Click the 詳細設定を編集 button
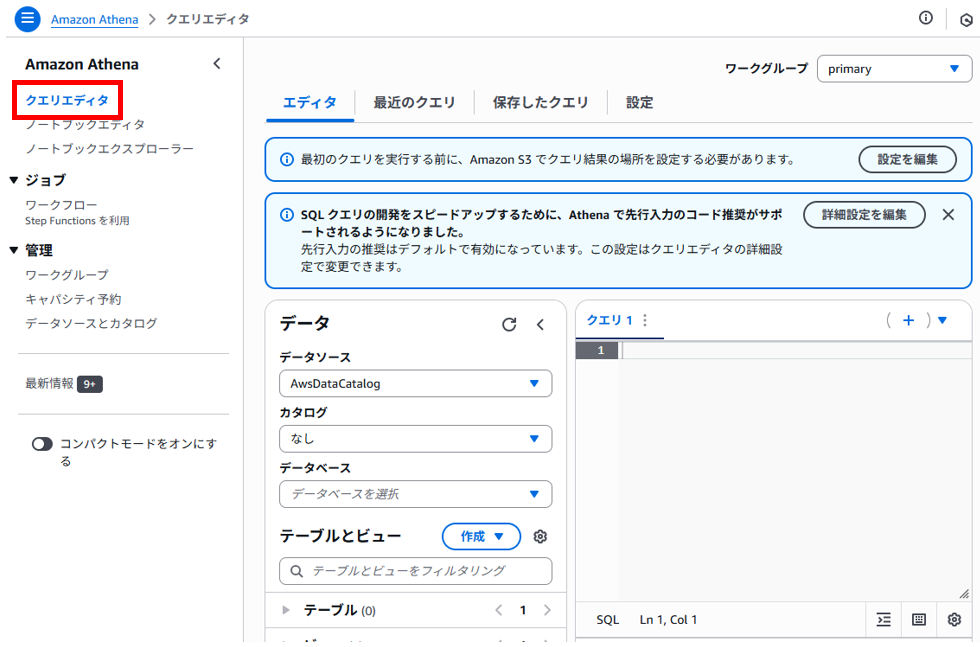This screenshot has height=647, width=980. (x=864, y=214)
